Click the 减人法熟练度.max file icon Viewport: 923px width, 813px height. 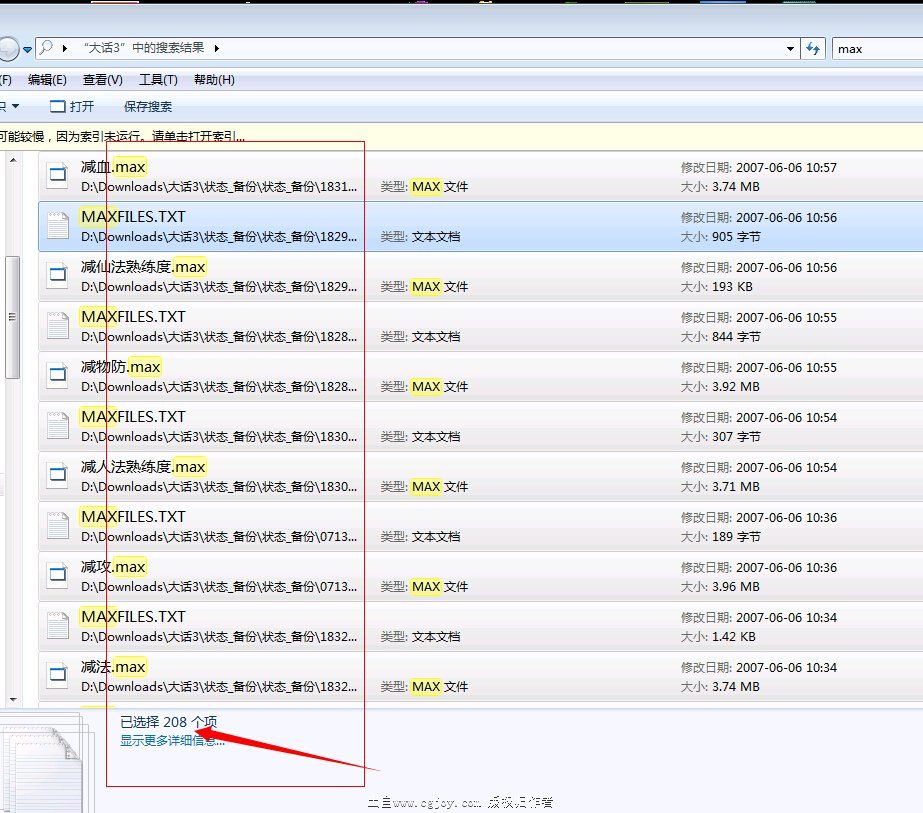[59, 476]
